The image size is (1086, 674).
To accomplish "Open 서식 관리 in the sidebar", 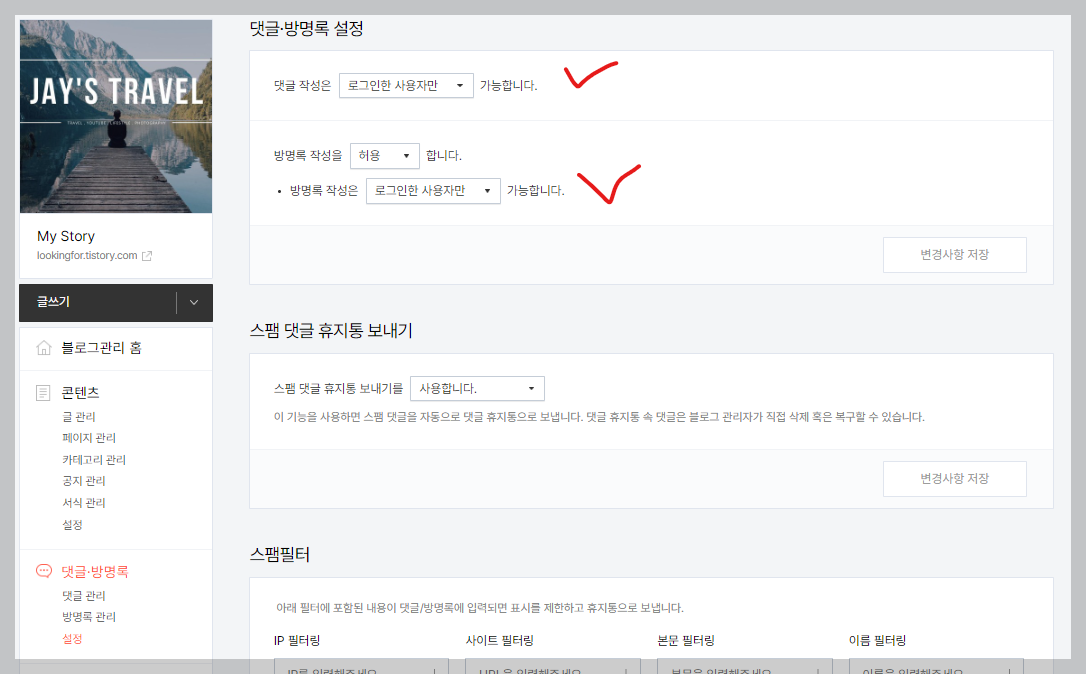I will 84,502.
